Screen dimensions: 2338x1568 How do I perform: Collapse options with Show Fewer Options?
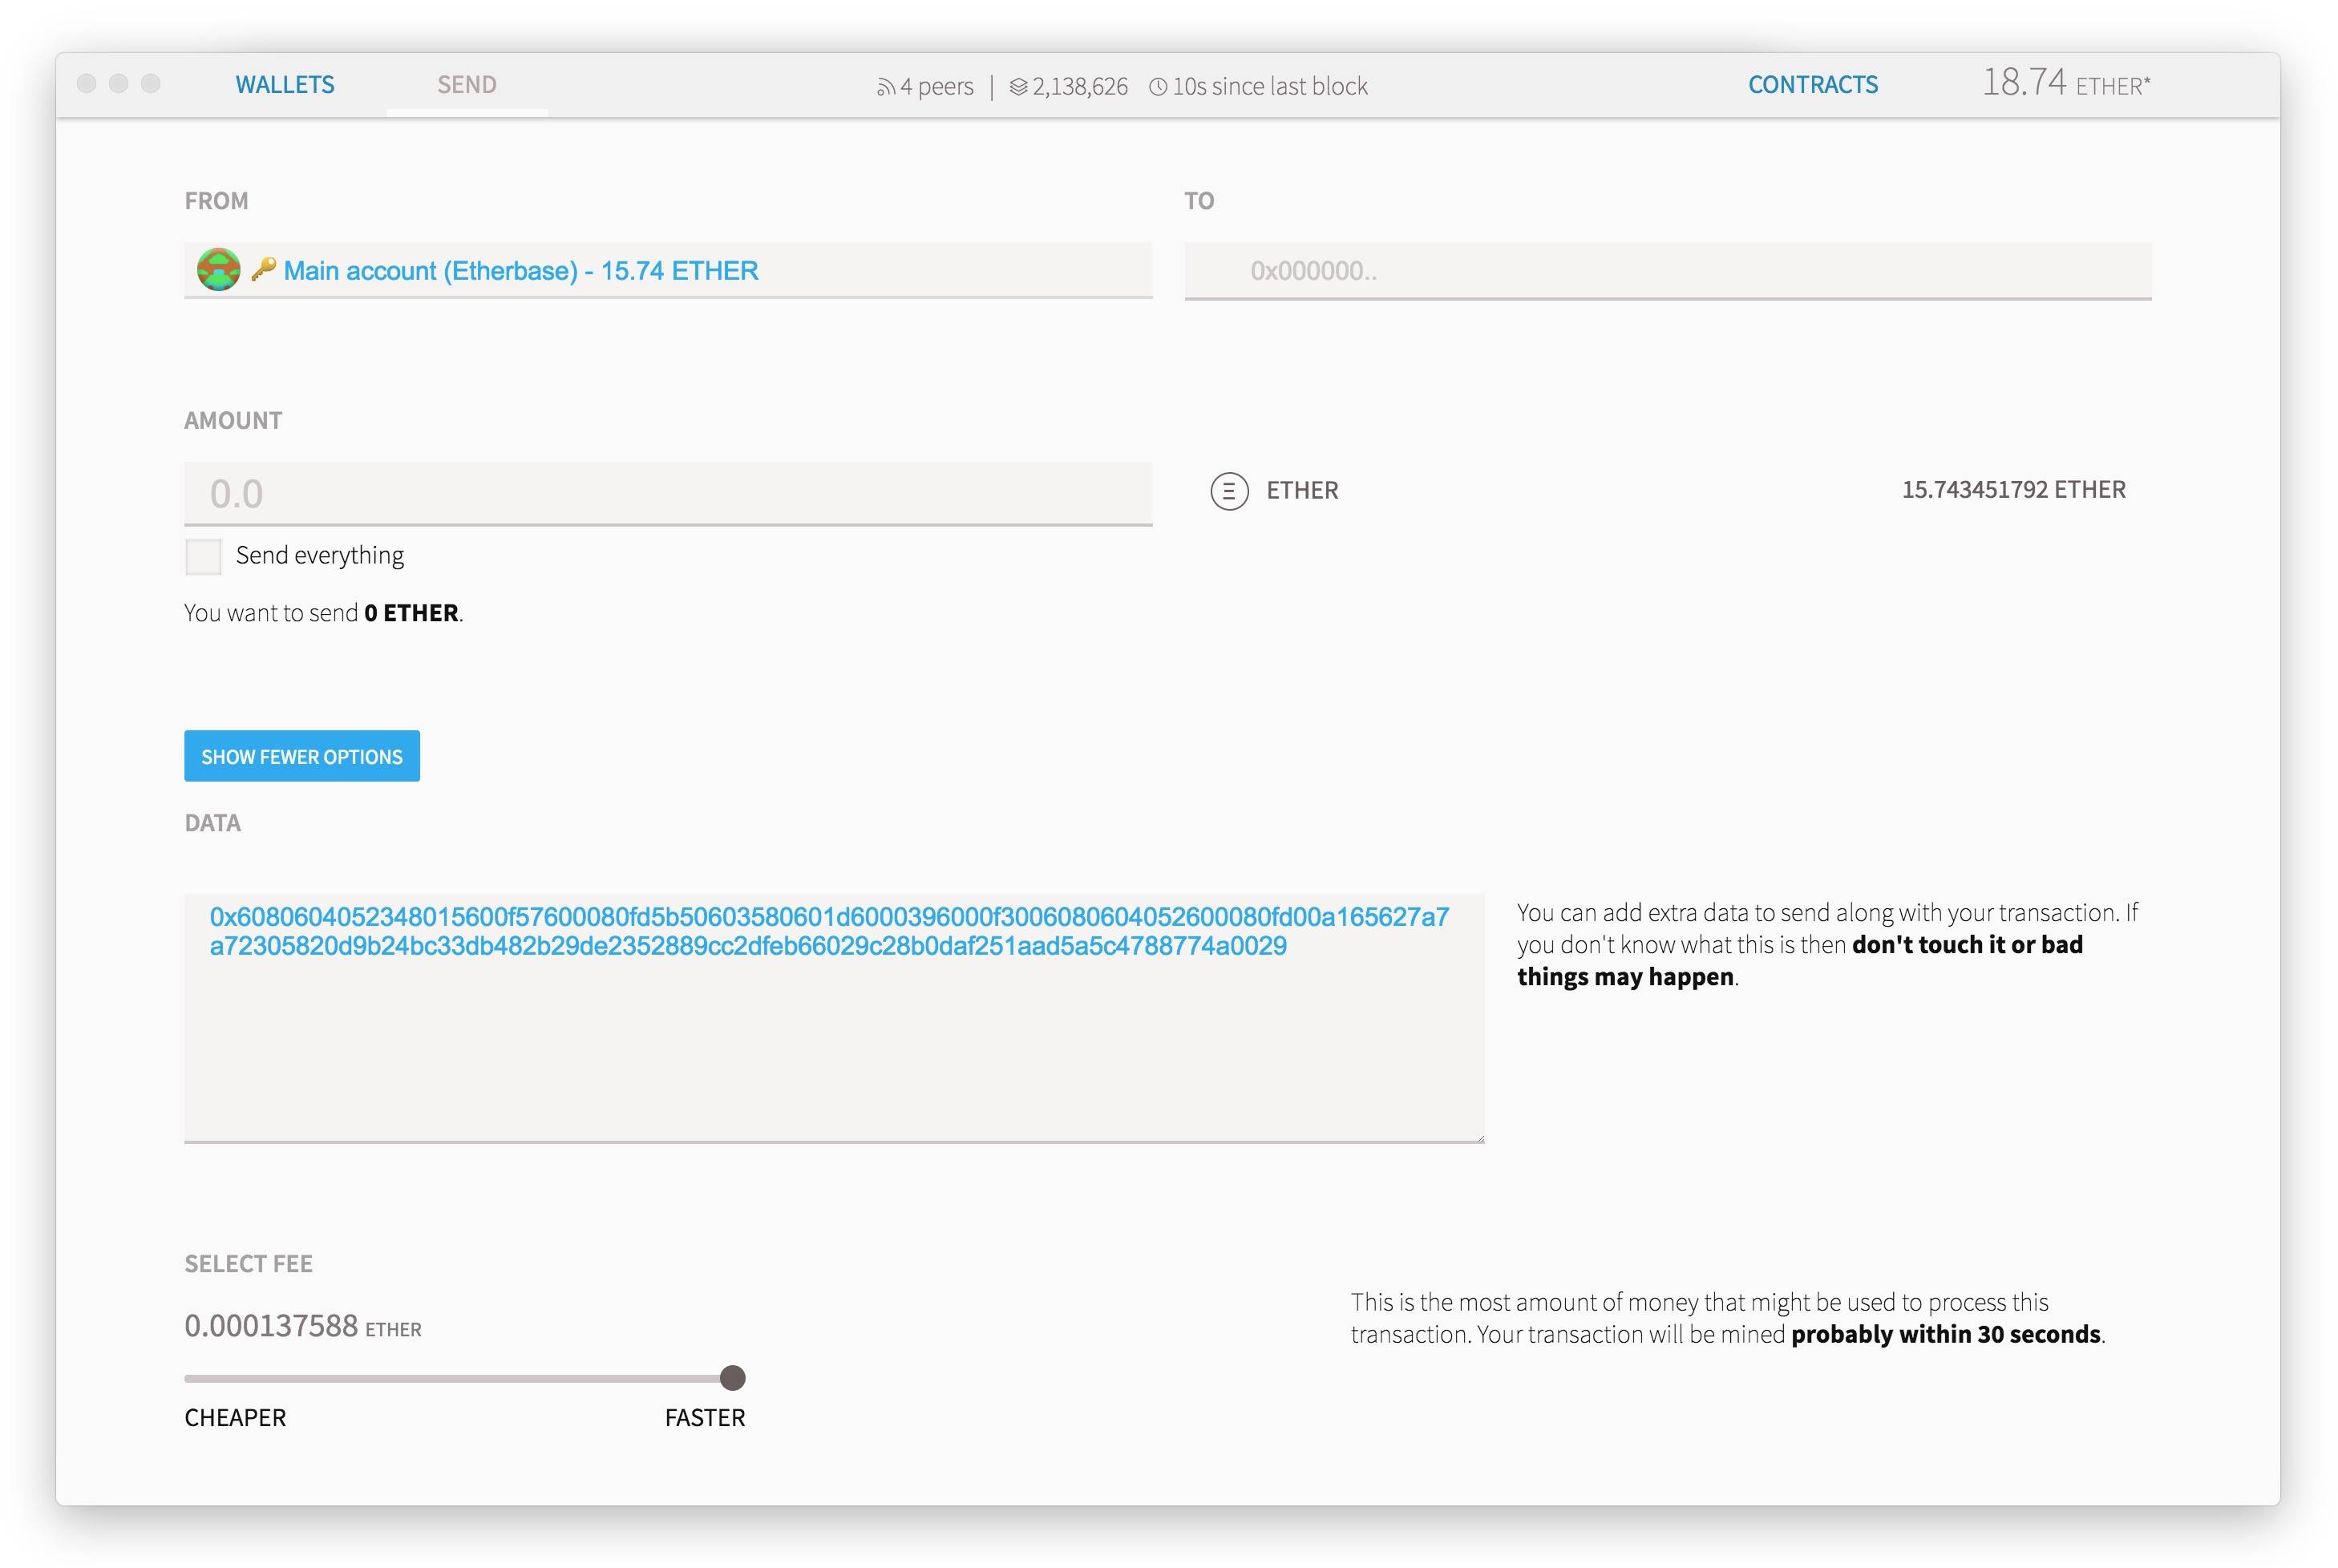[x=301, y=757]
